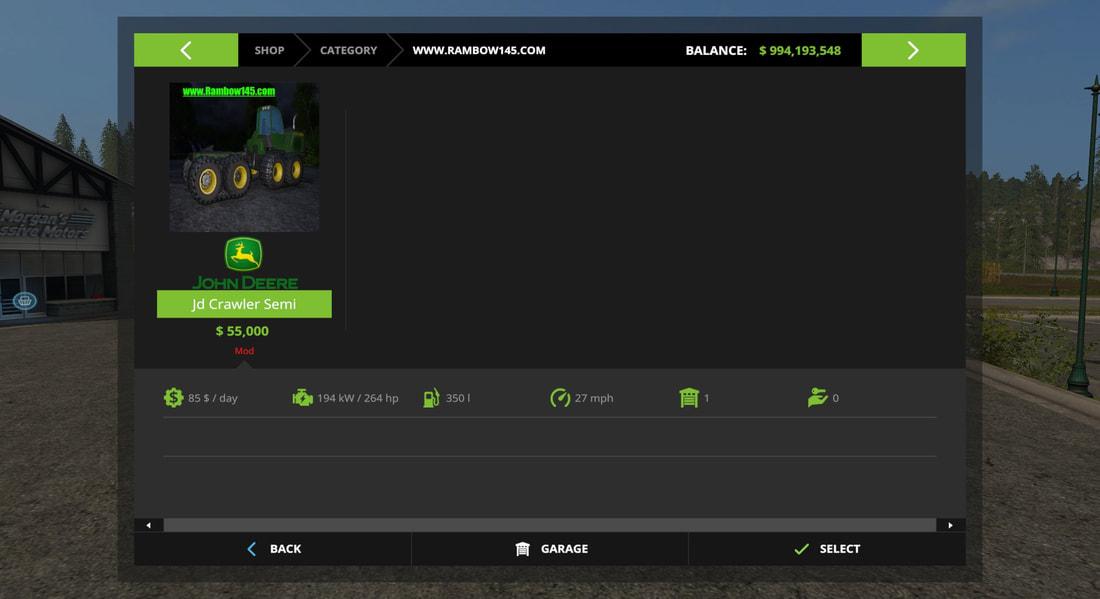The image size is (1100, 599).
Task: Go to next page with right green arrow
Action: click(x=913, y=50)
